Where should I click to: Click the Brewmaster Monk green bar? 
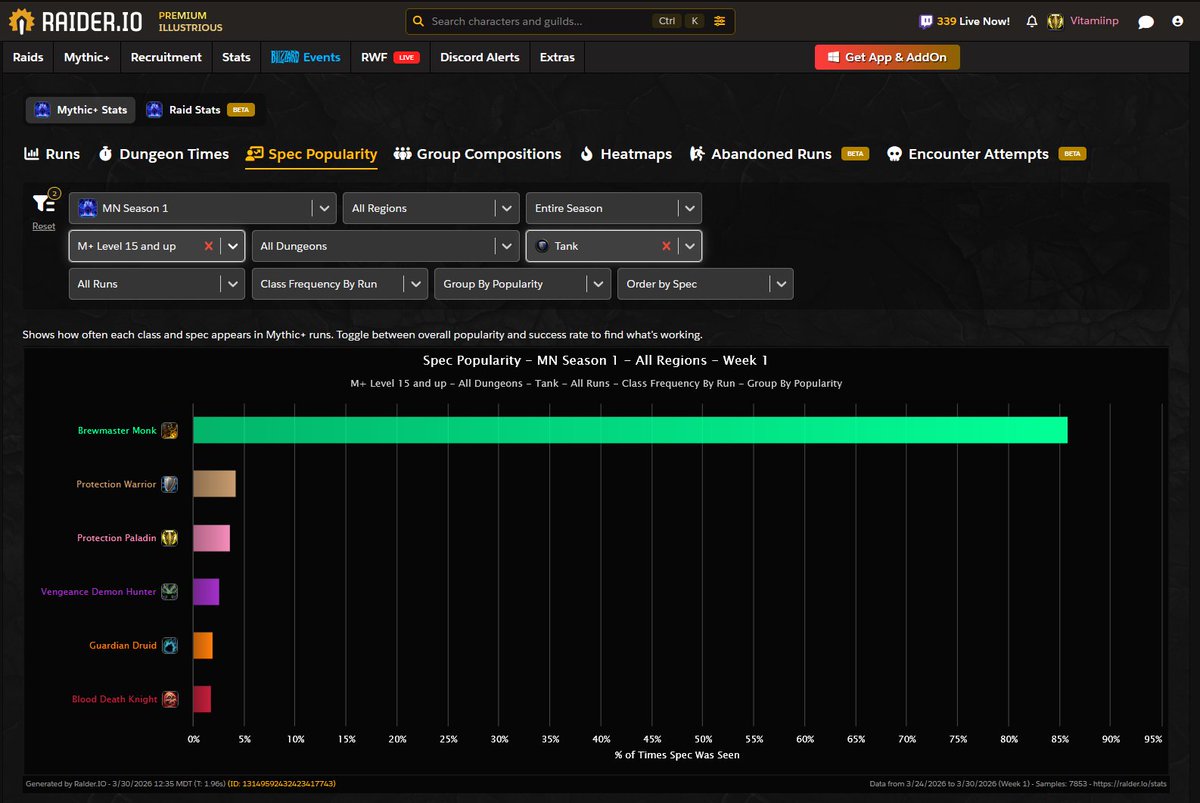(x=630, y=430)
